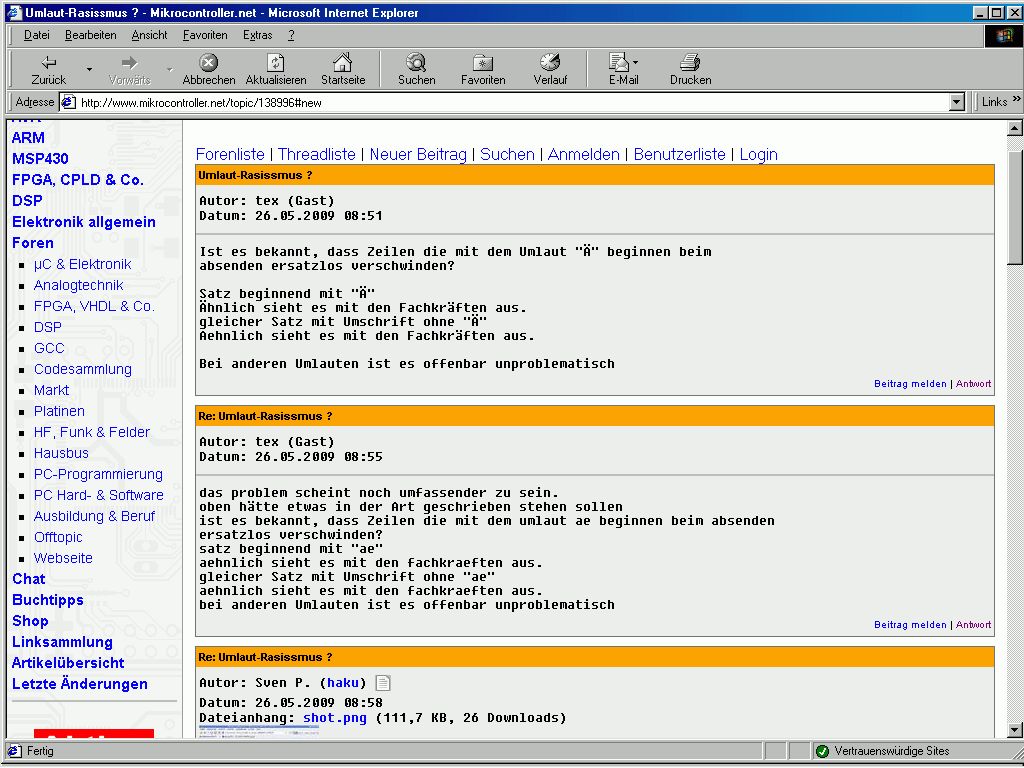Screen dimensions: 1024x768
Task: Open the Suchen search toolbar icon
Action: click(x=416, y=63)
